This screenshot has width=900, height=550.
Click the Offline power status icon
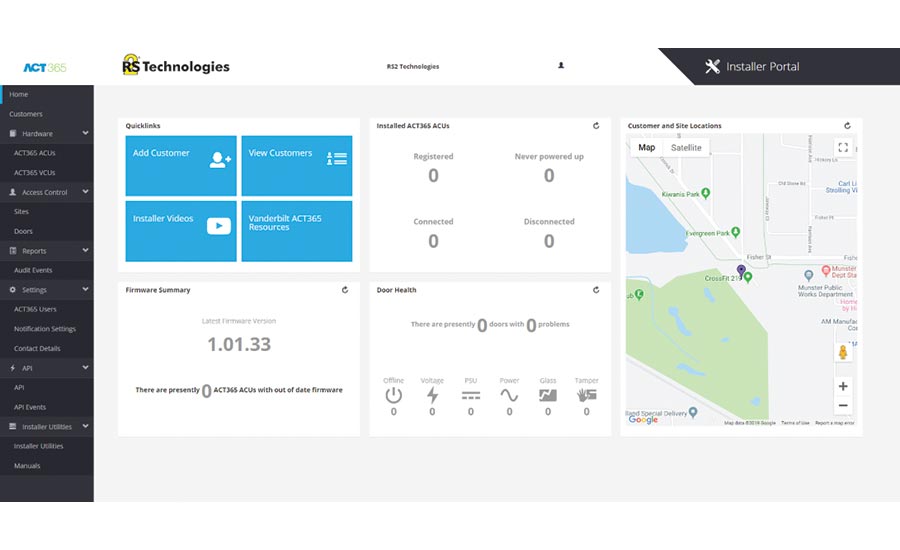click(x=393, y=395)
